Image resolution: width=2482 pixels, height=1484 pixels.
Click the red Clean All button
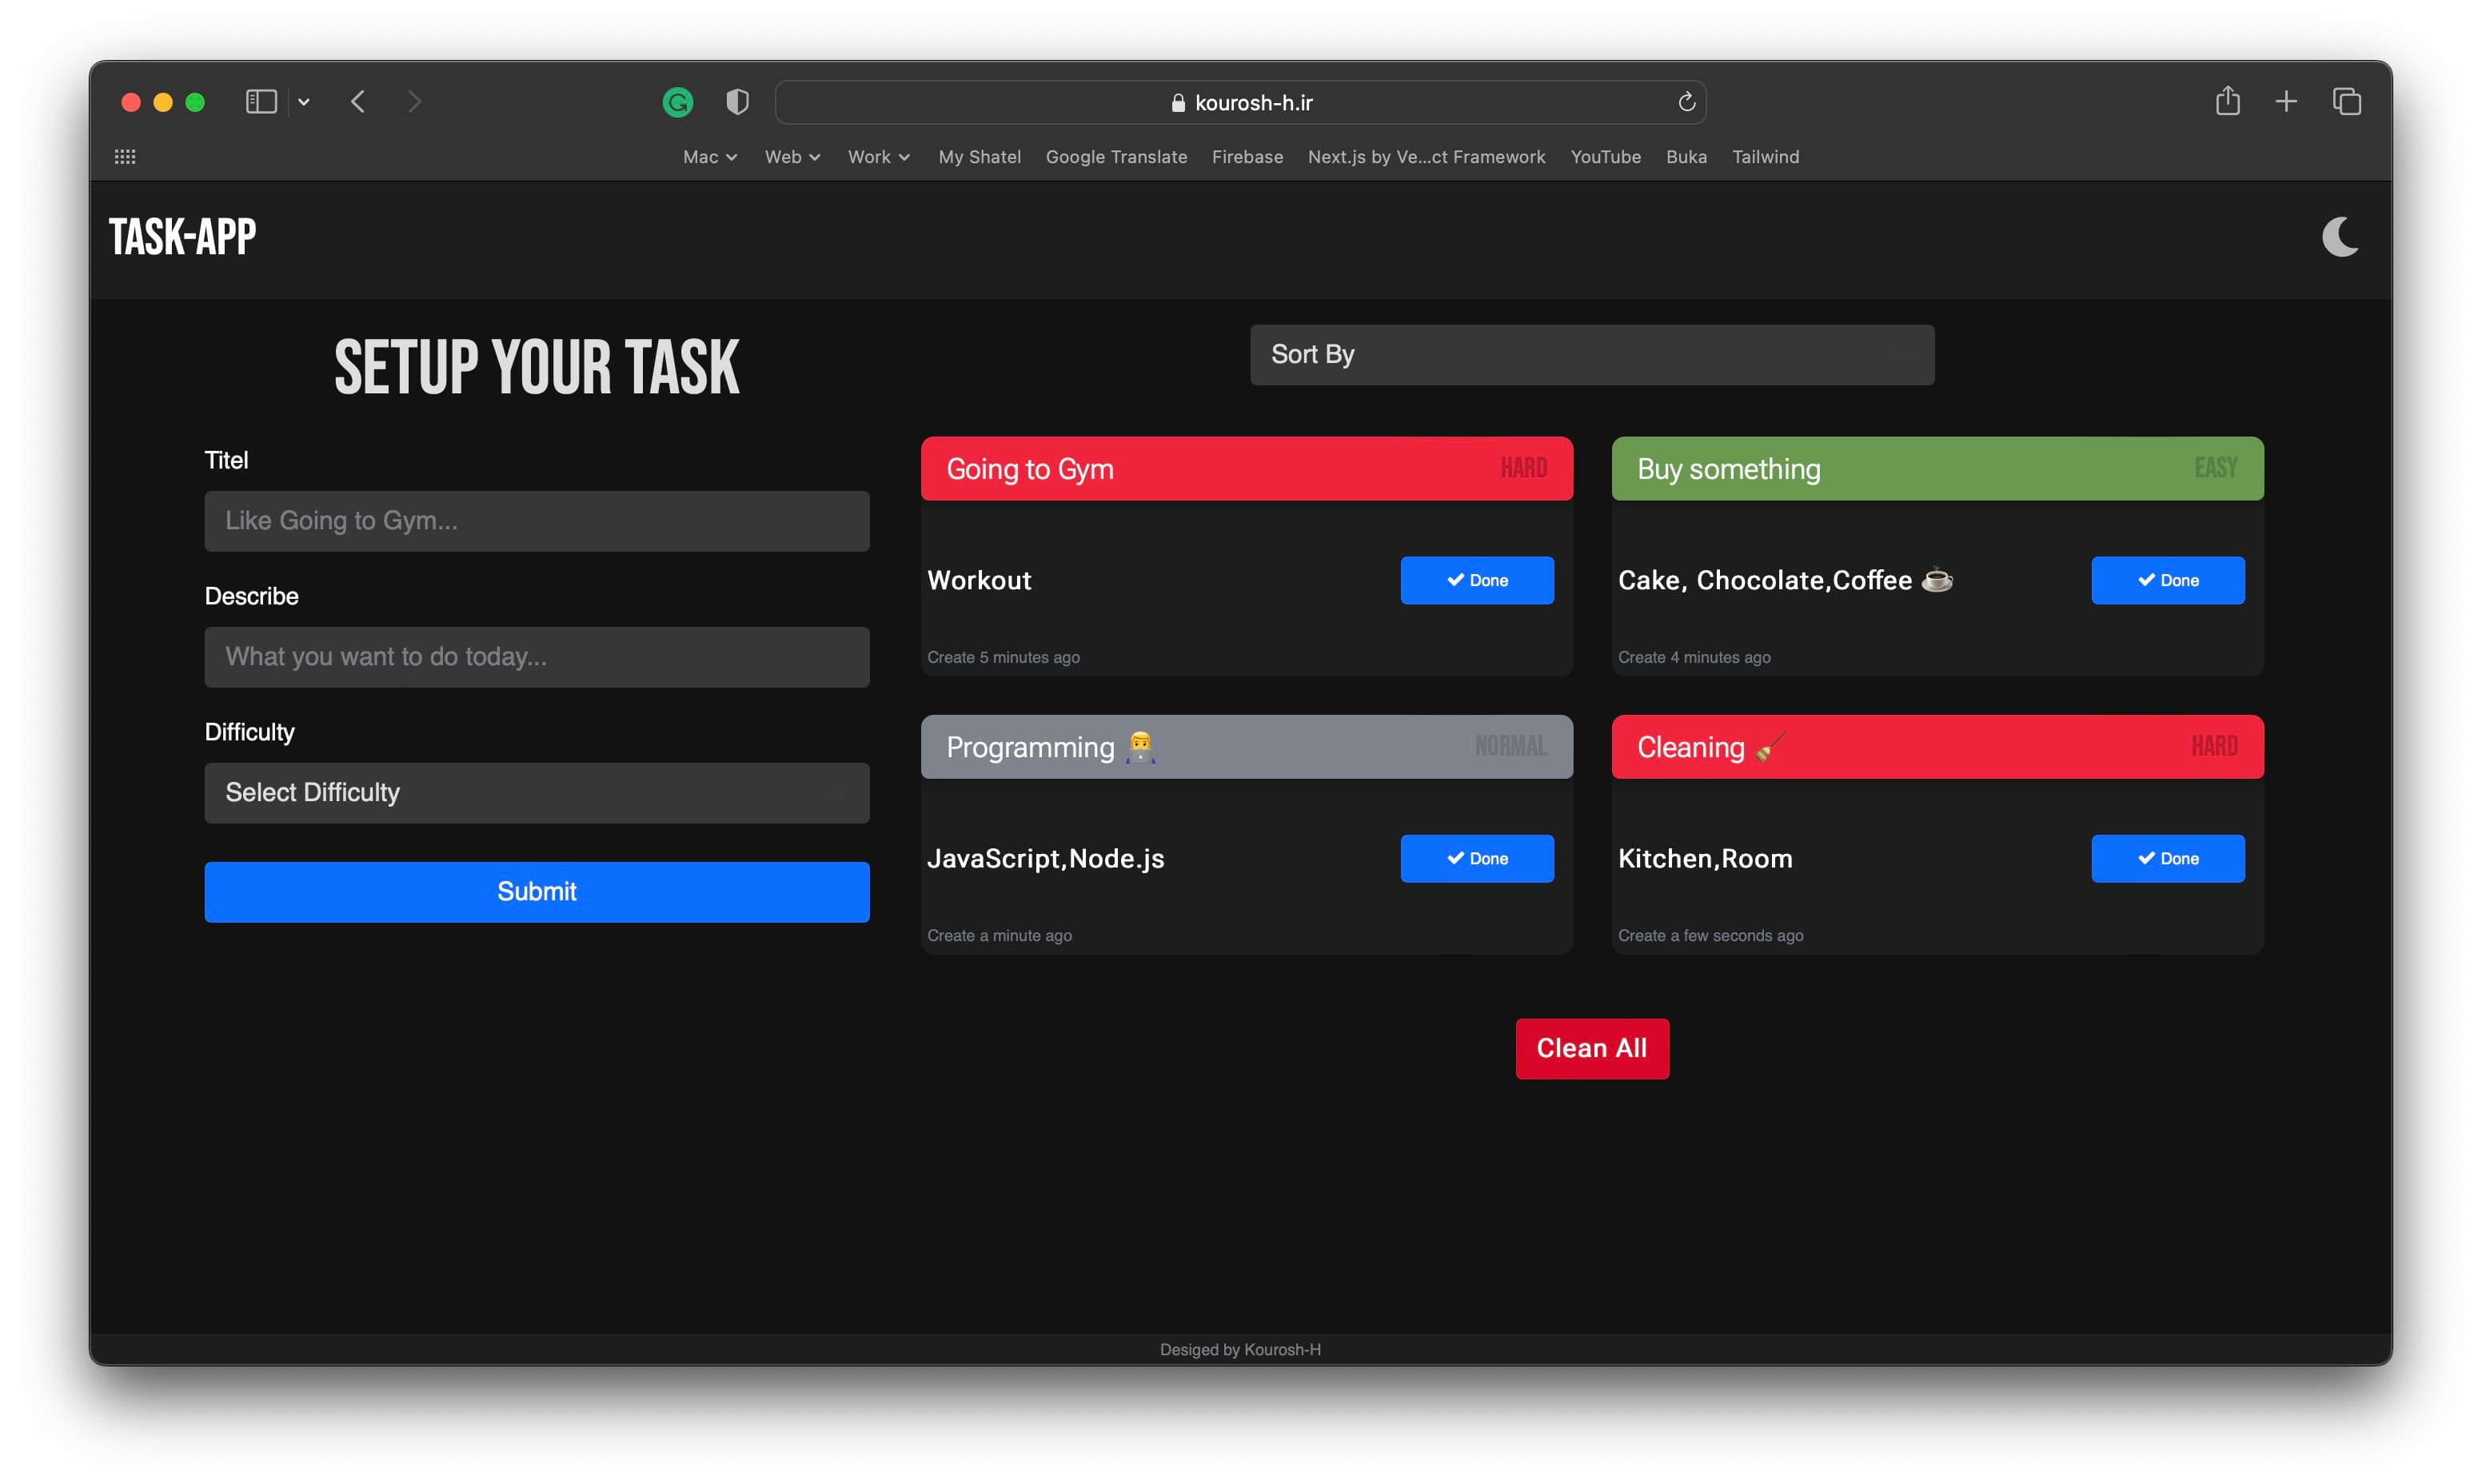click(x=1591, y=1048)
